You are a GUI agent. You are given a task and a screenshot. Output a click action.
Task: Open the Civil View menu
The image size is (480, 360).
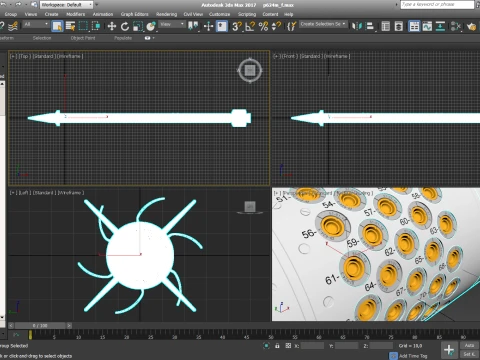pos(193,14)
